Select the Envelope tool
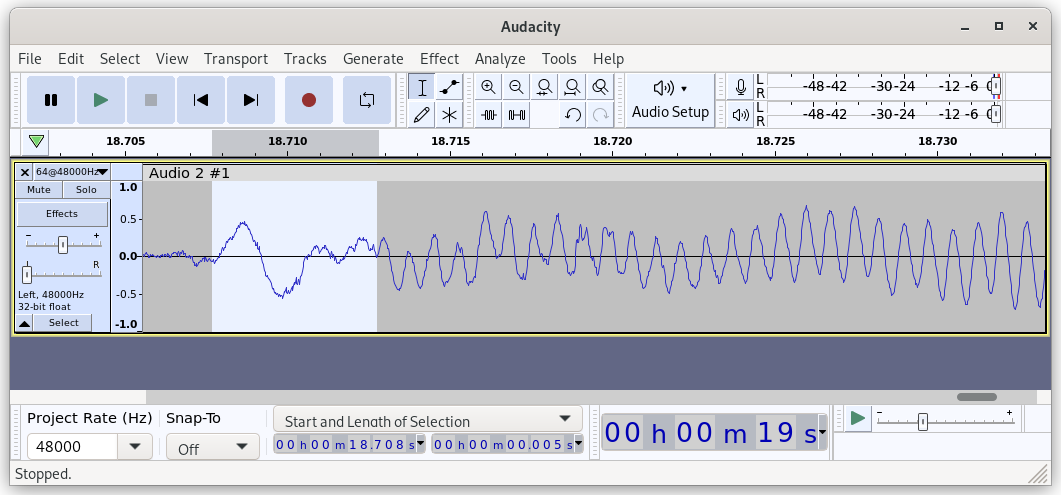 pyautogui.click(x=449, y=87)
